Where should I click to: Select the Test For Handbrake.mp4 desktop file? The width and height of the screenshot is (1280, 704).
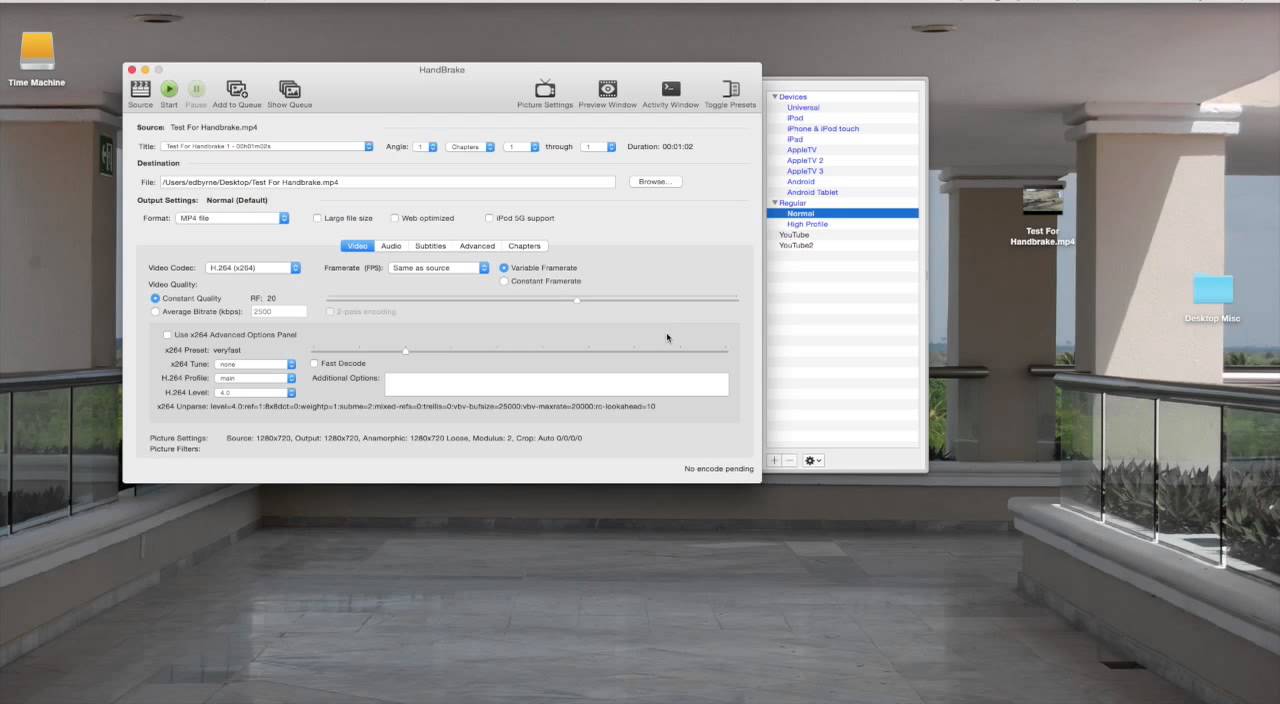pyautogui.click(x=1042, y=201)
